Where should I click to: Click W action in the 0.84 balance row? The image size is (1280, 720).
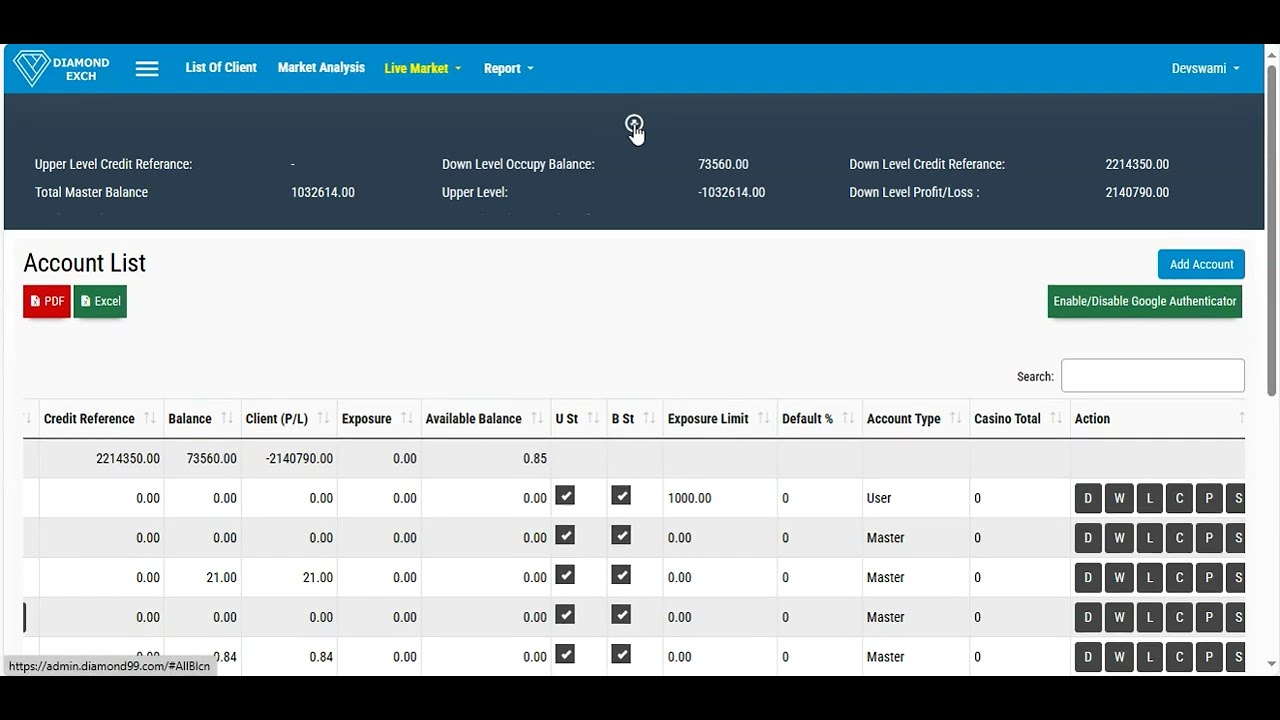1119,657
